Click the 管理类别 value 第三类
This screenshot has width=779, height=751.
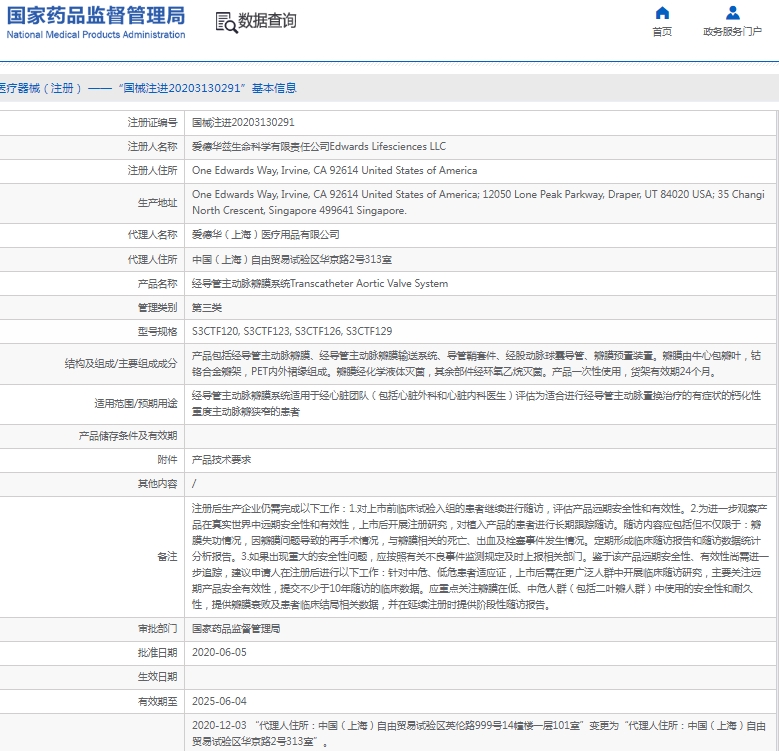coord(208,307)
